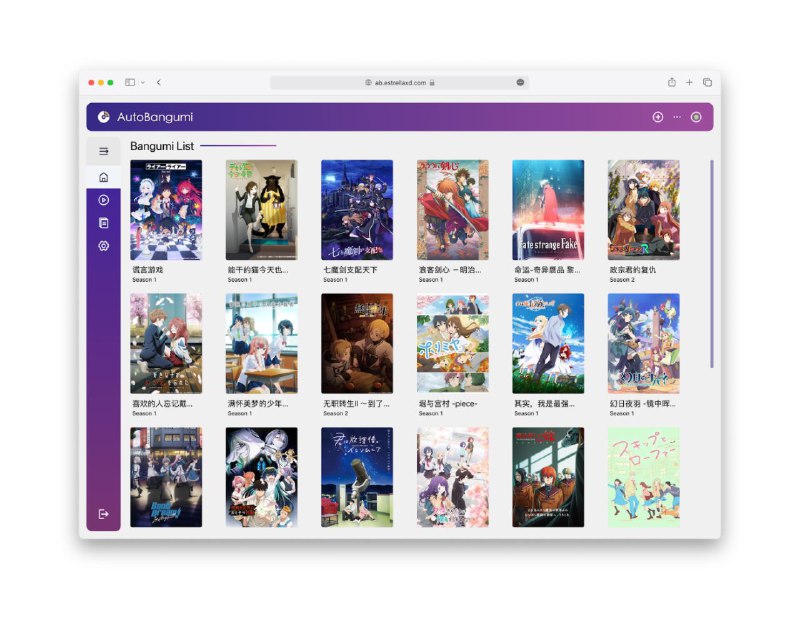The height and width of the screenshot is (626, 800).
Task: Click the AutoBangumi logo icon
Action: (103, 117)
